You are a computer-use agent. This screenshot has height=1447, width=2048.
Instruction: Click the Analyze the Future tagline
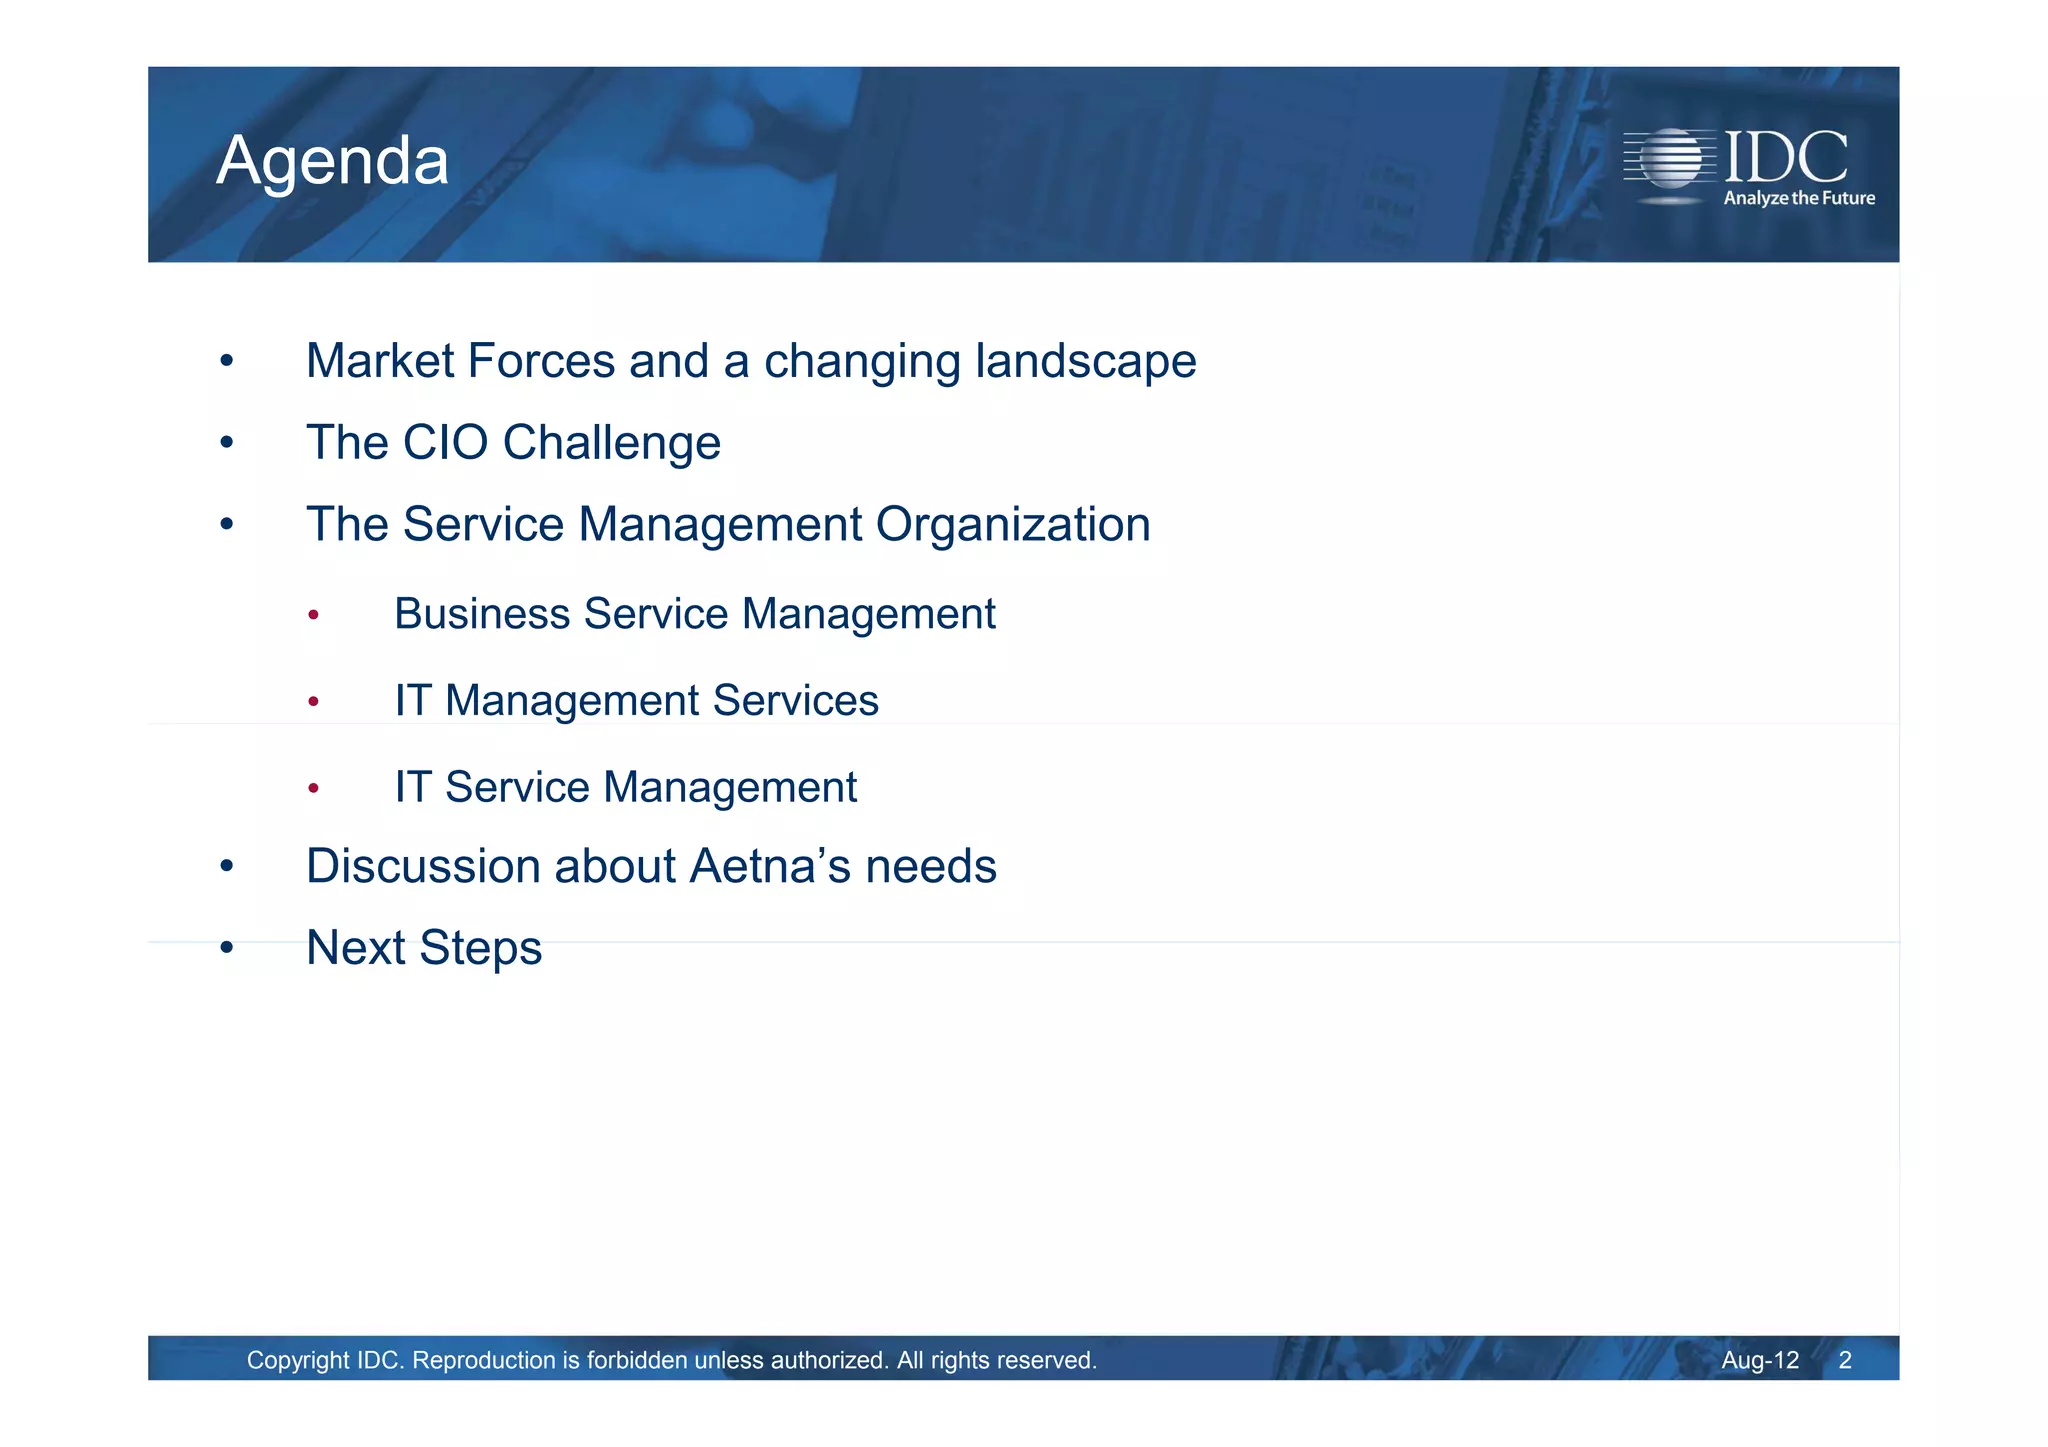[1798, 198]
